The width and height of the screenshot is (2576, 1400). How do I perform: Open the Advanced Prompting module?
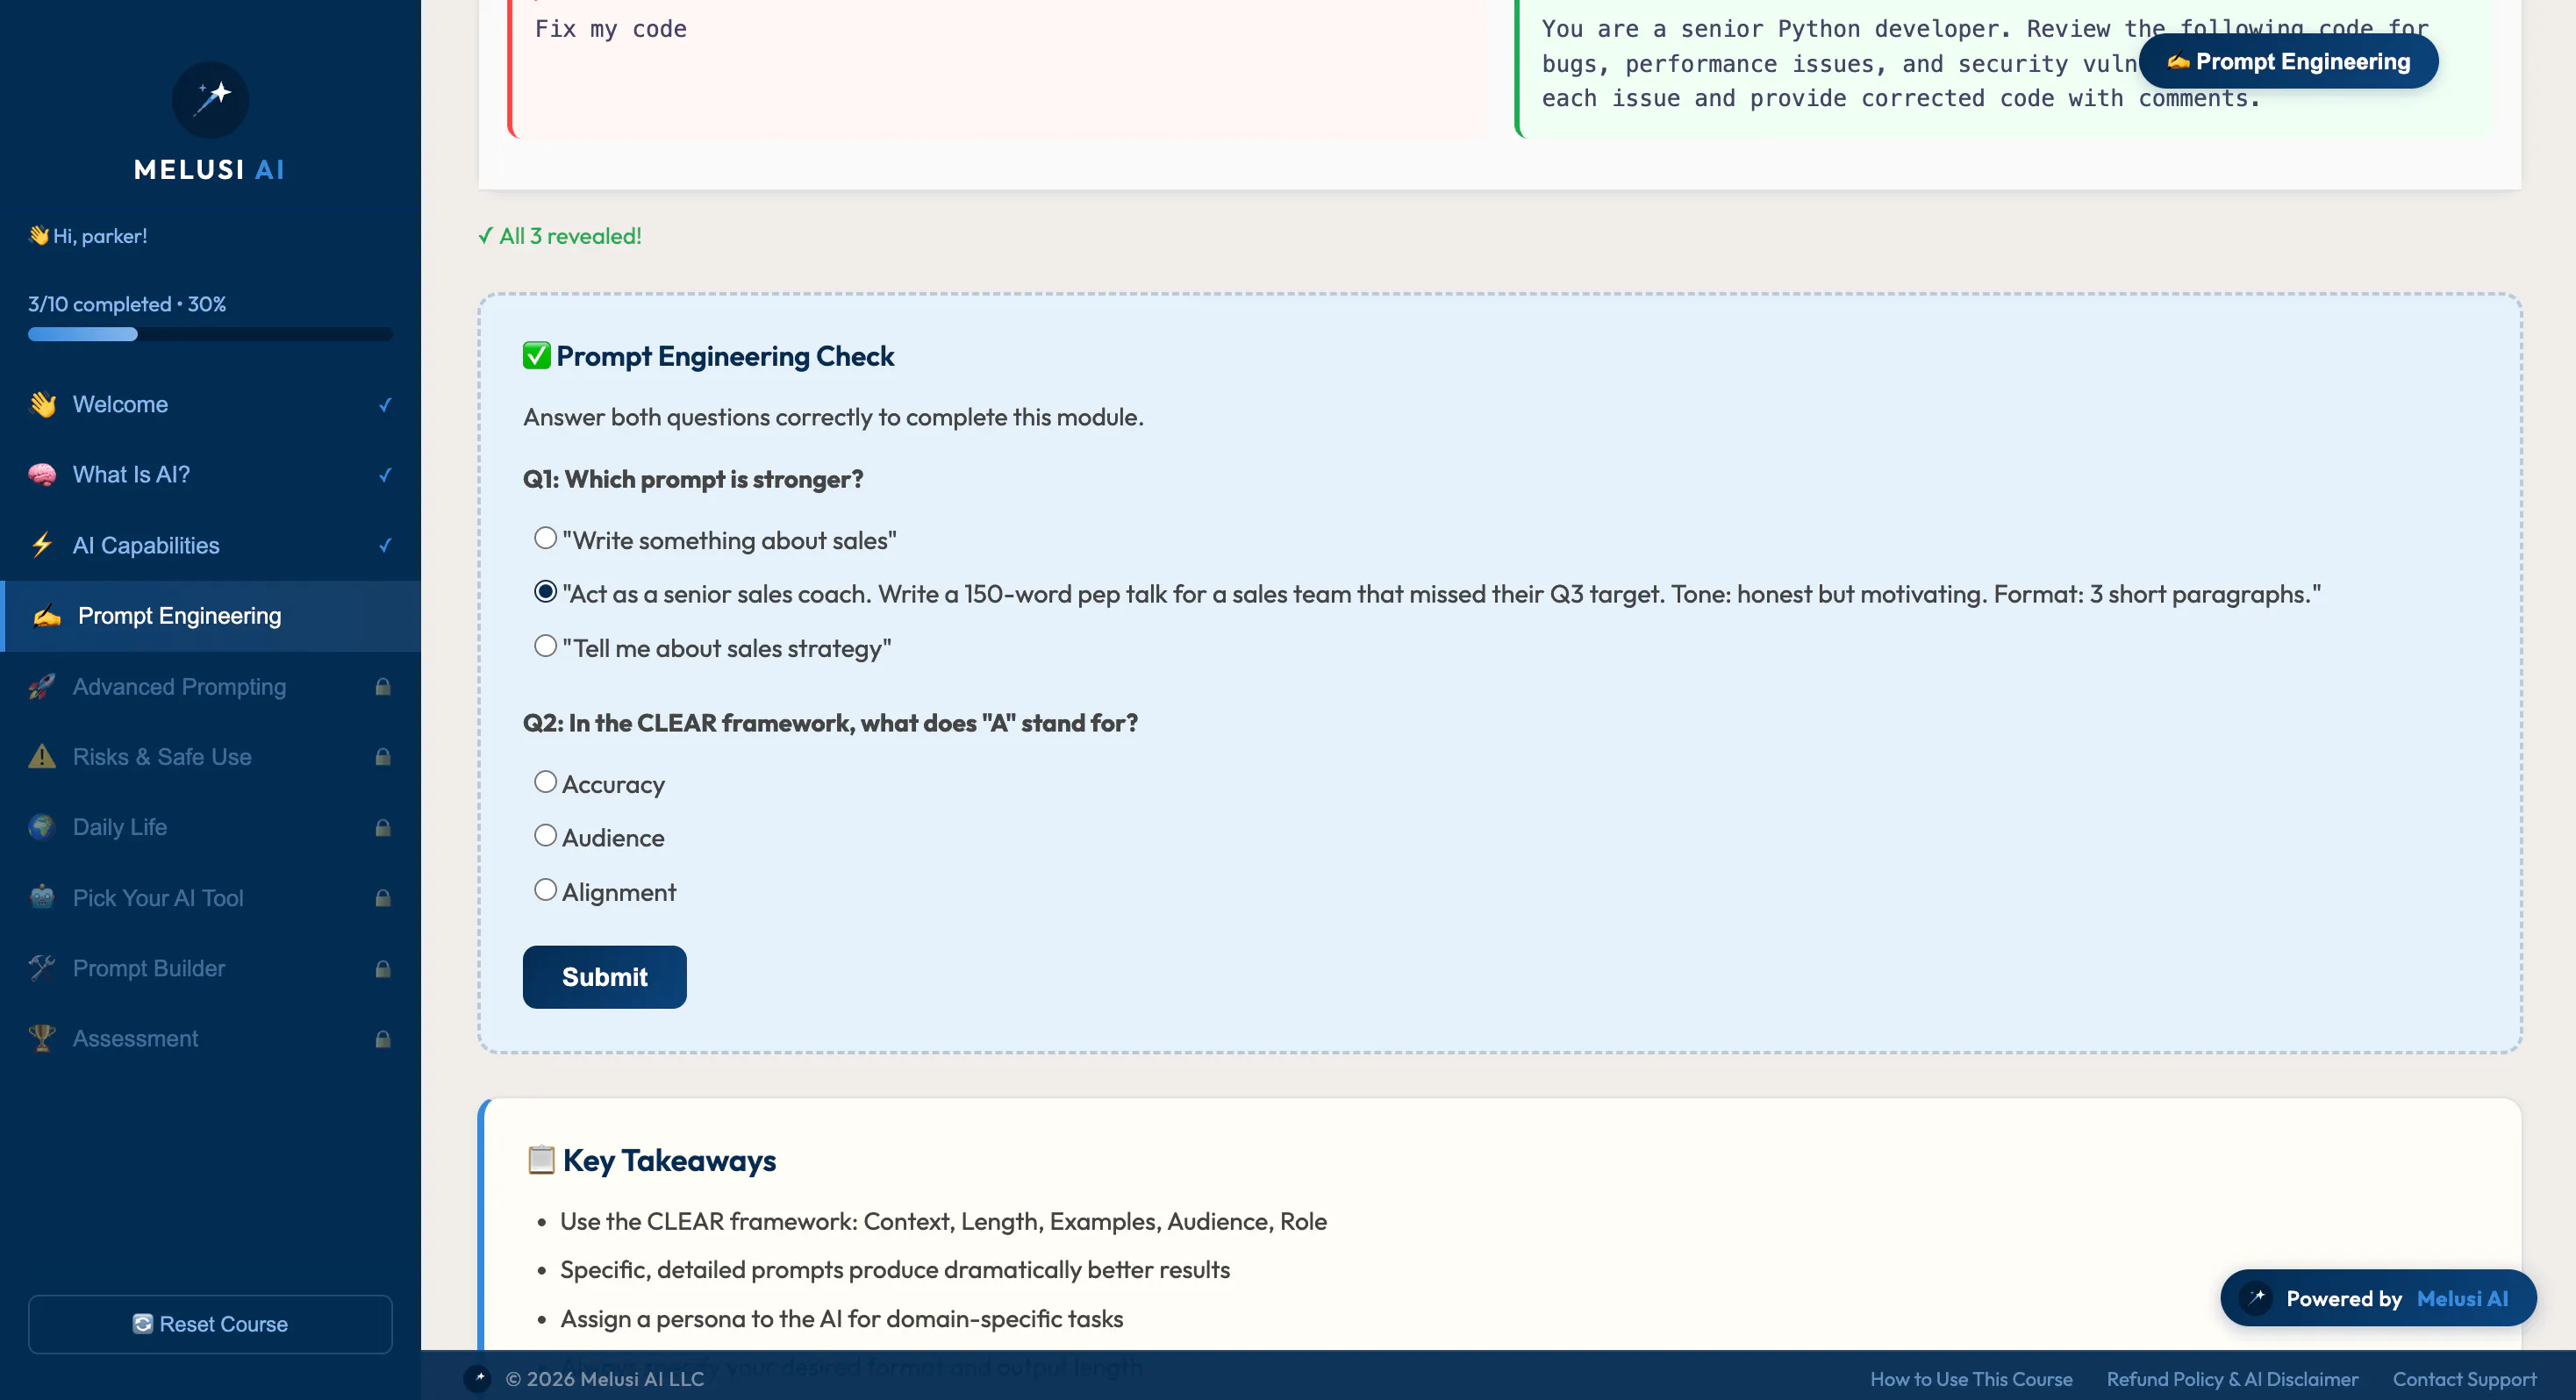click(x=210, y=686)
